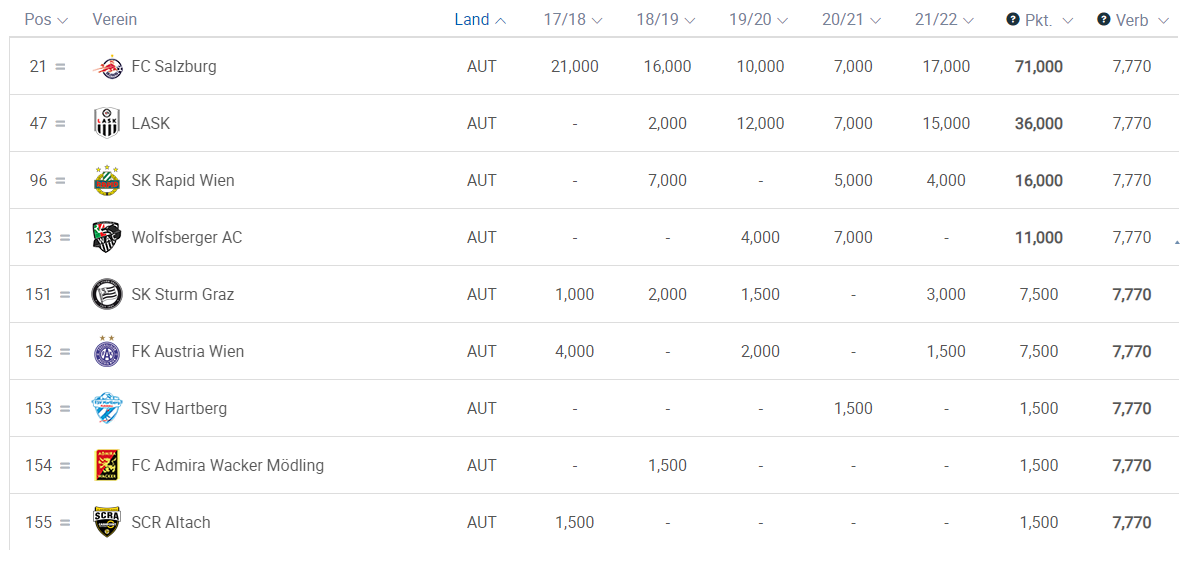Click the LASK club logo
Image resolution: width=1182 pixels, height=561 pixels.
pos(106,123)
